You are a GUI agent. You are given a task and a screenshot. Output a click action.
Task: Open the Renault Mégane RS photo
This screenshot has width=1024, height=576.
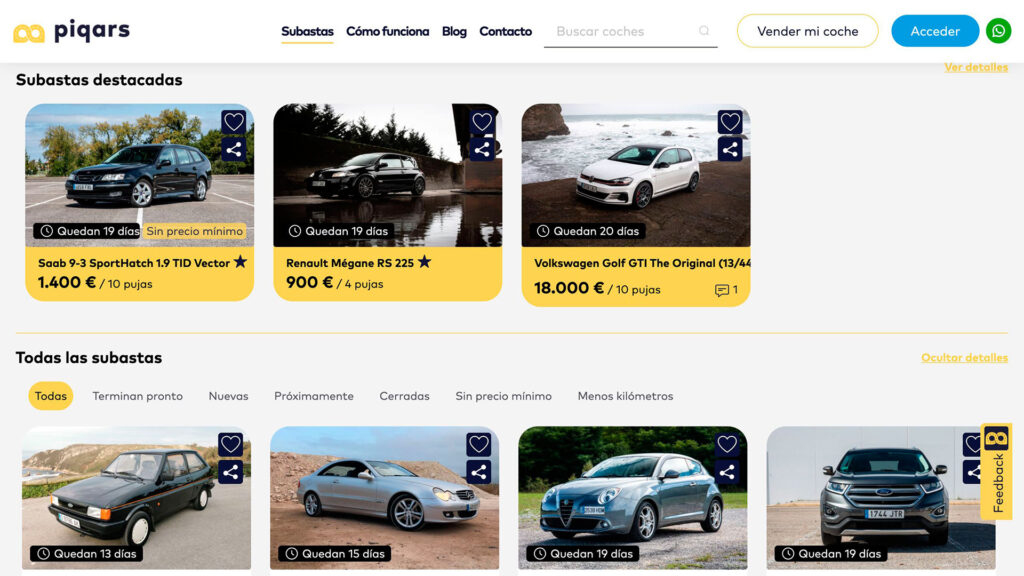(x=387, y=175)
